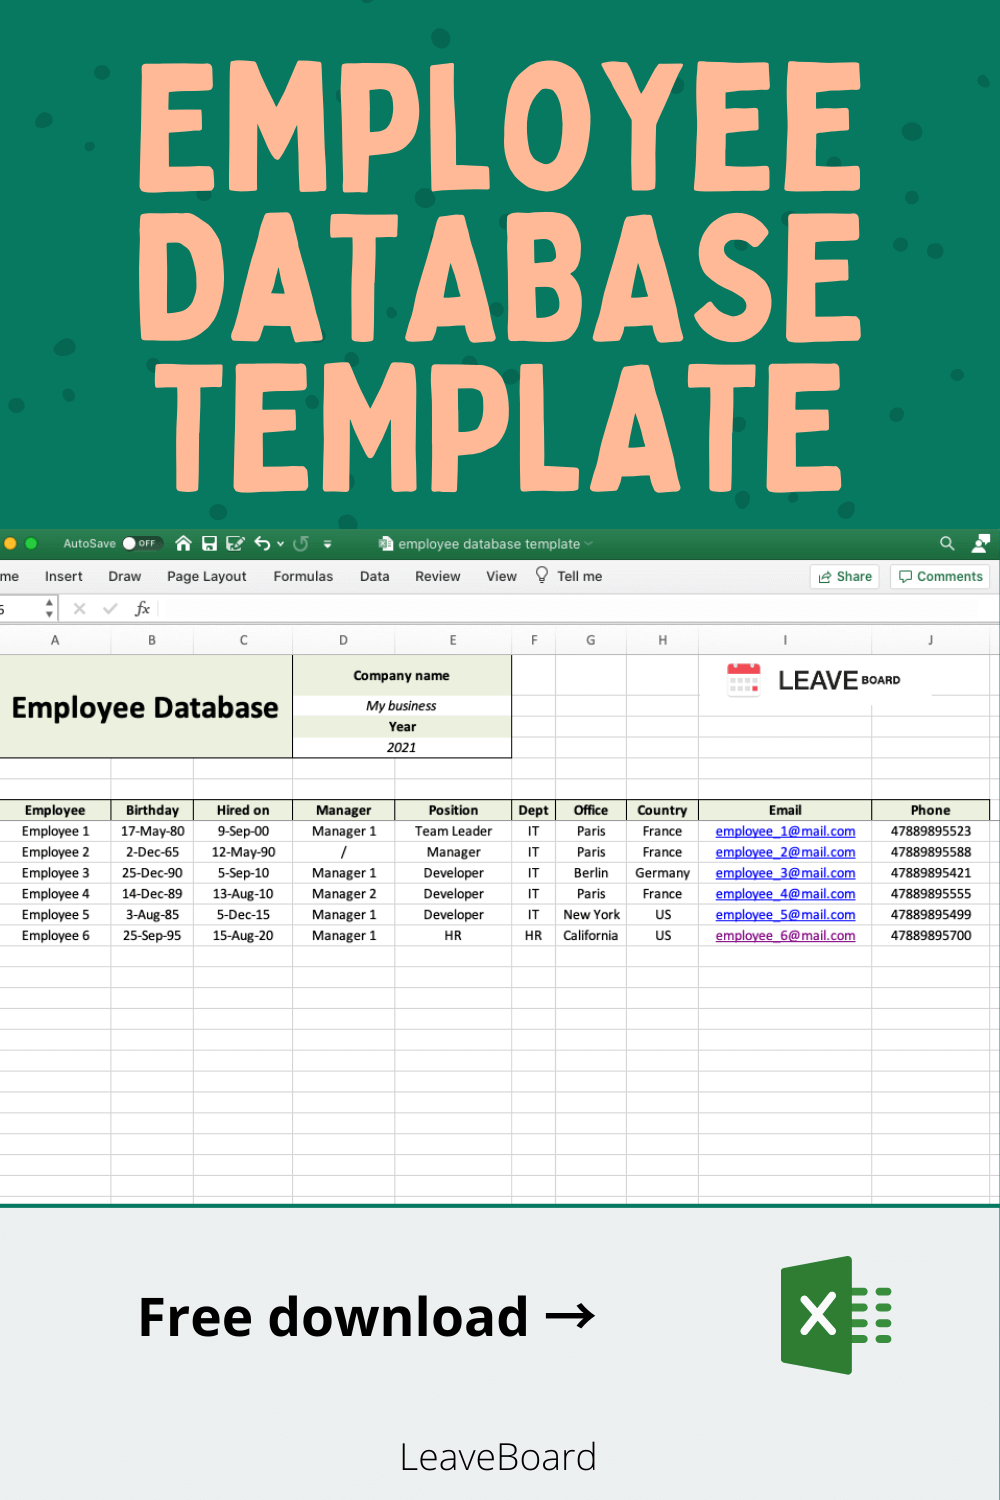Viewport: 1000px width, 1500px height.
Task: Click the Share button
Action: point(844,576)
